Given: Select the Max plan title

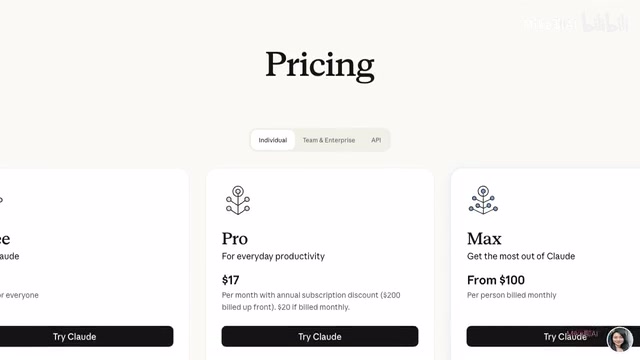Looking at the screenshot, I should tap(484, 239).
